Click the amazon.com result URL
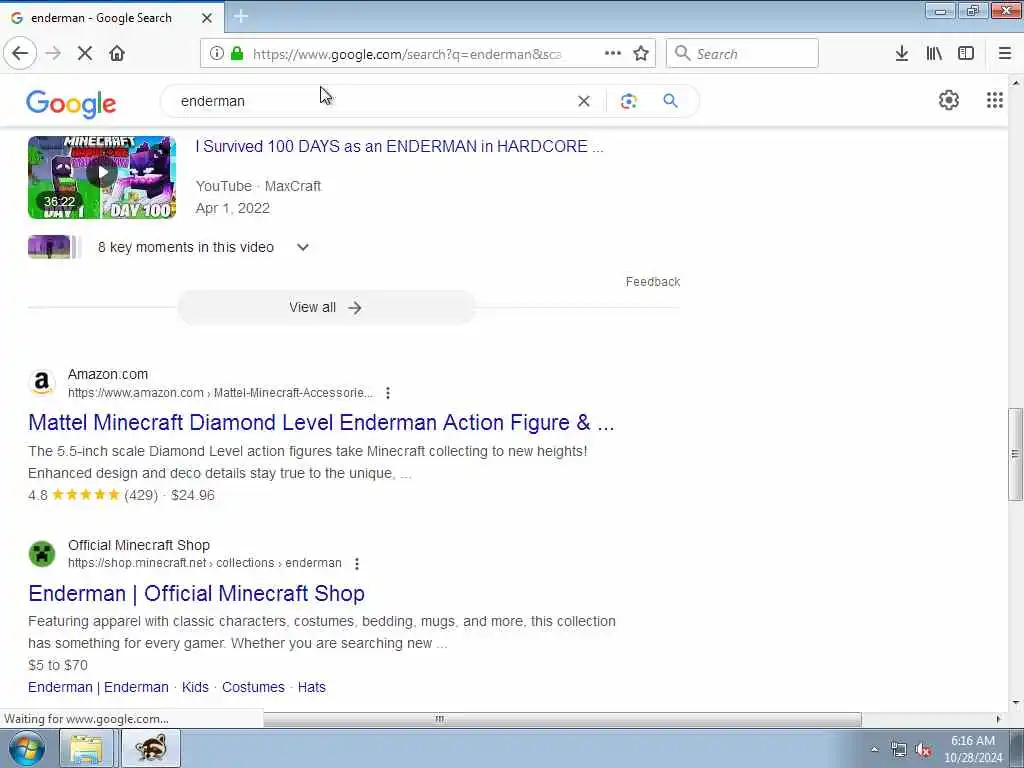Viewport: 1024px width, 768px height. pos(220,393)
